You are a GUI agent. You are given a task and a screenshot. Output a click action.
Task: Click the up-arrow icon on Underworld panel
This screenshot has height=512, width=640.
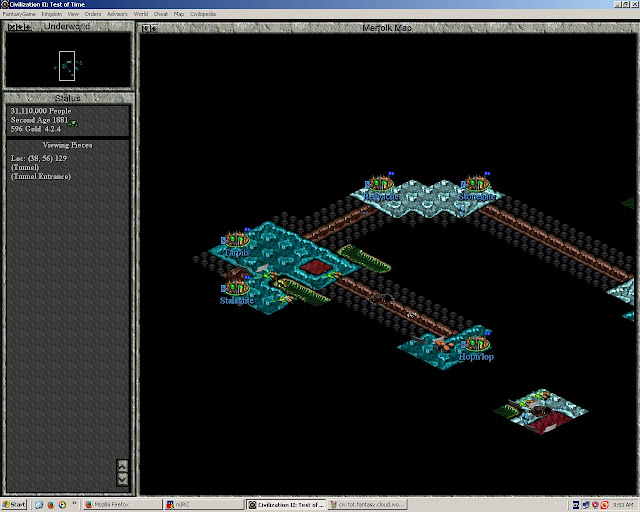click(27, 27)
